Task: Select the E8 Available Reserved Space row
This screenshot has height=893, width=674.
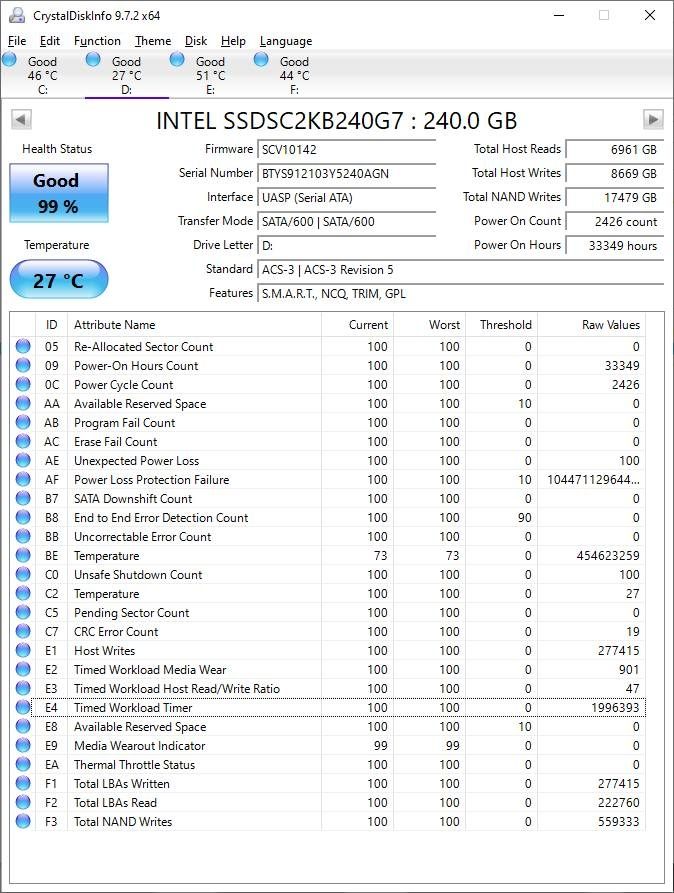Action: pos(328,727)
